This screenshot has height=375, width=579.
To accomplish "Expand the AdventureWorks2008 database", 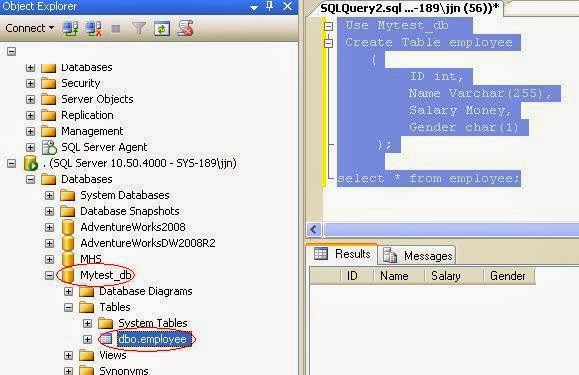I will (x=49, y=227).
